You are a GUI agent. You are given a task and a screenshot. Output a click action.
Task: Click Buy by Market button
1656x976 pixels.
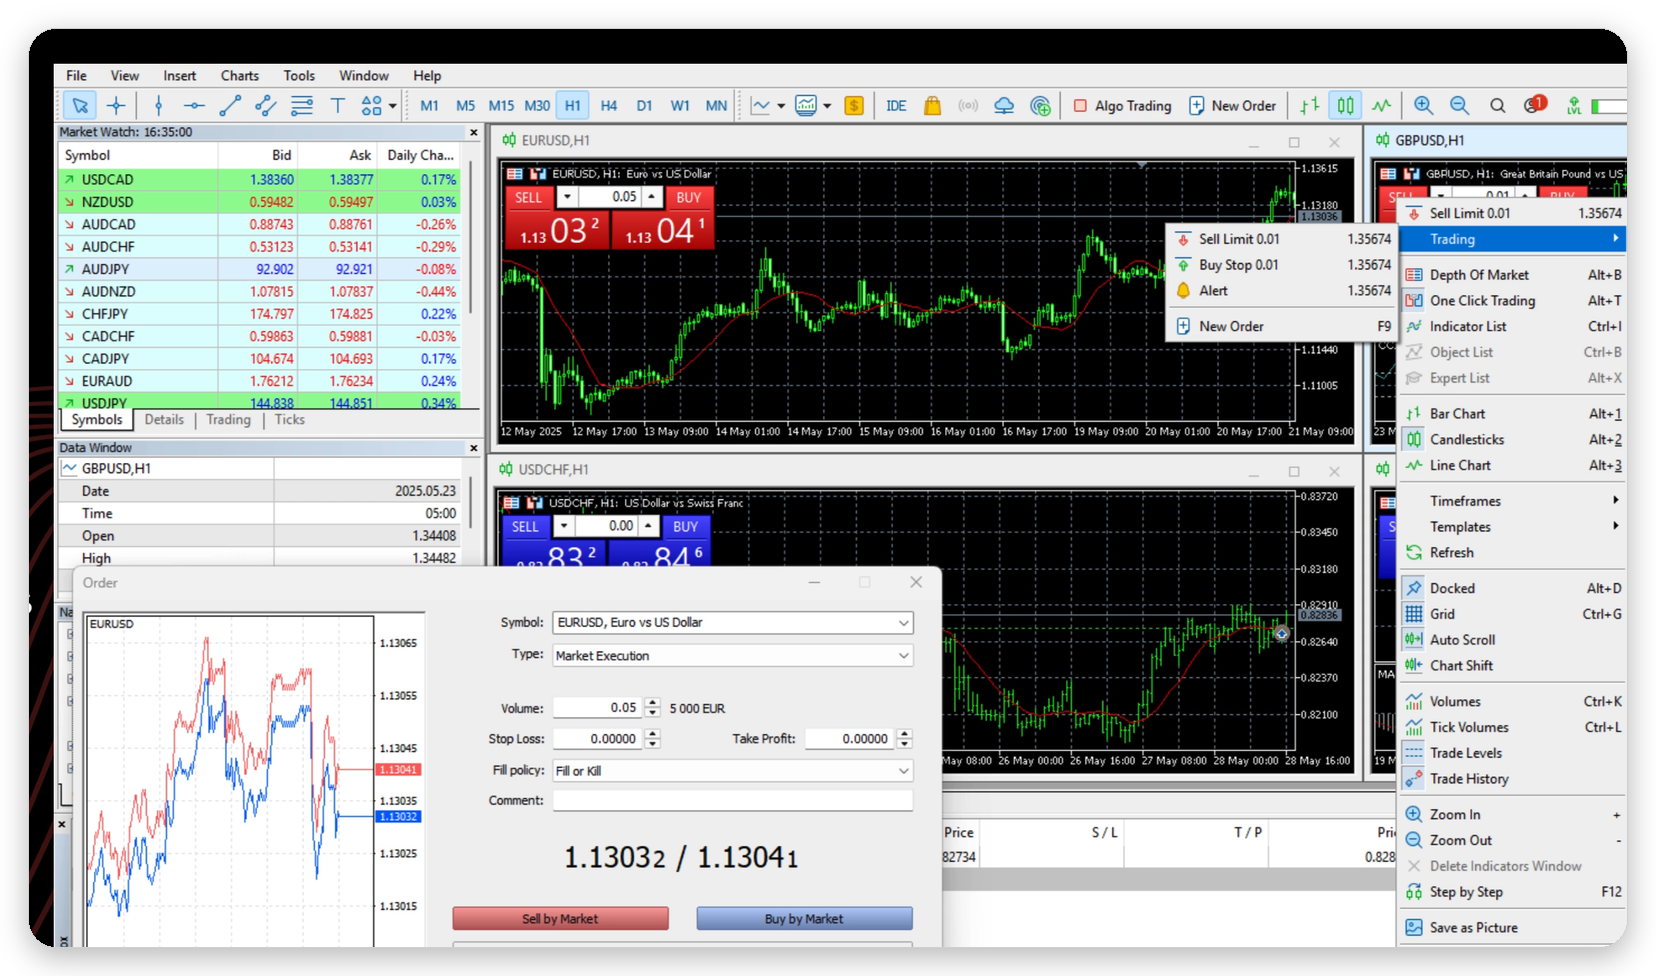point(804,918)
